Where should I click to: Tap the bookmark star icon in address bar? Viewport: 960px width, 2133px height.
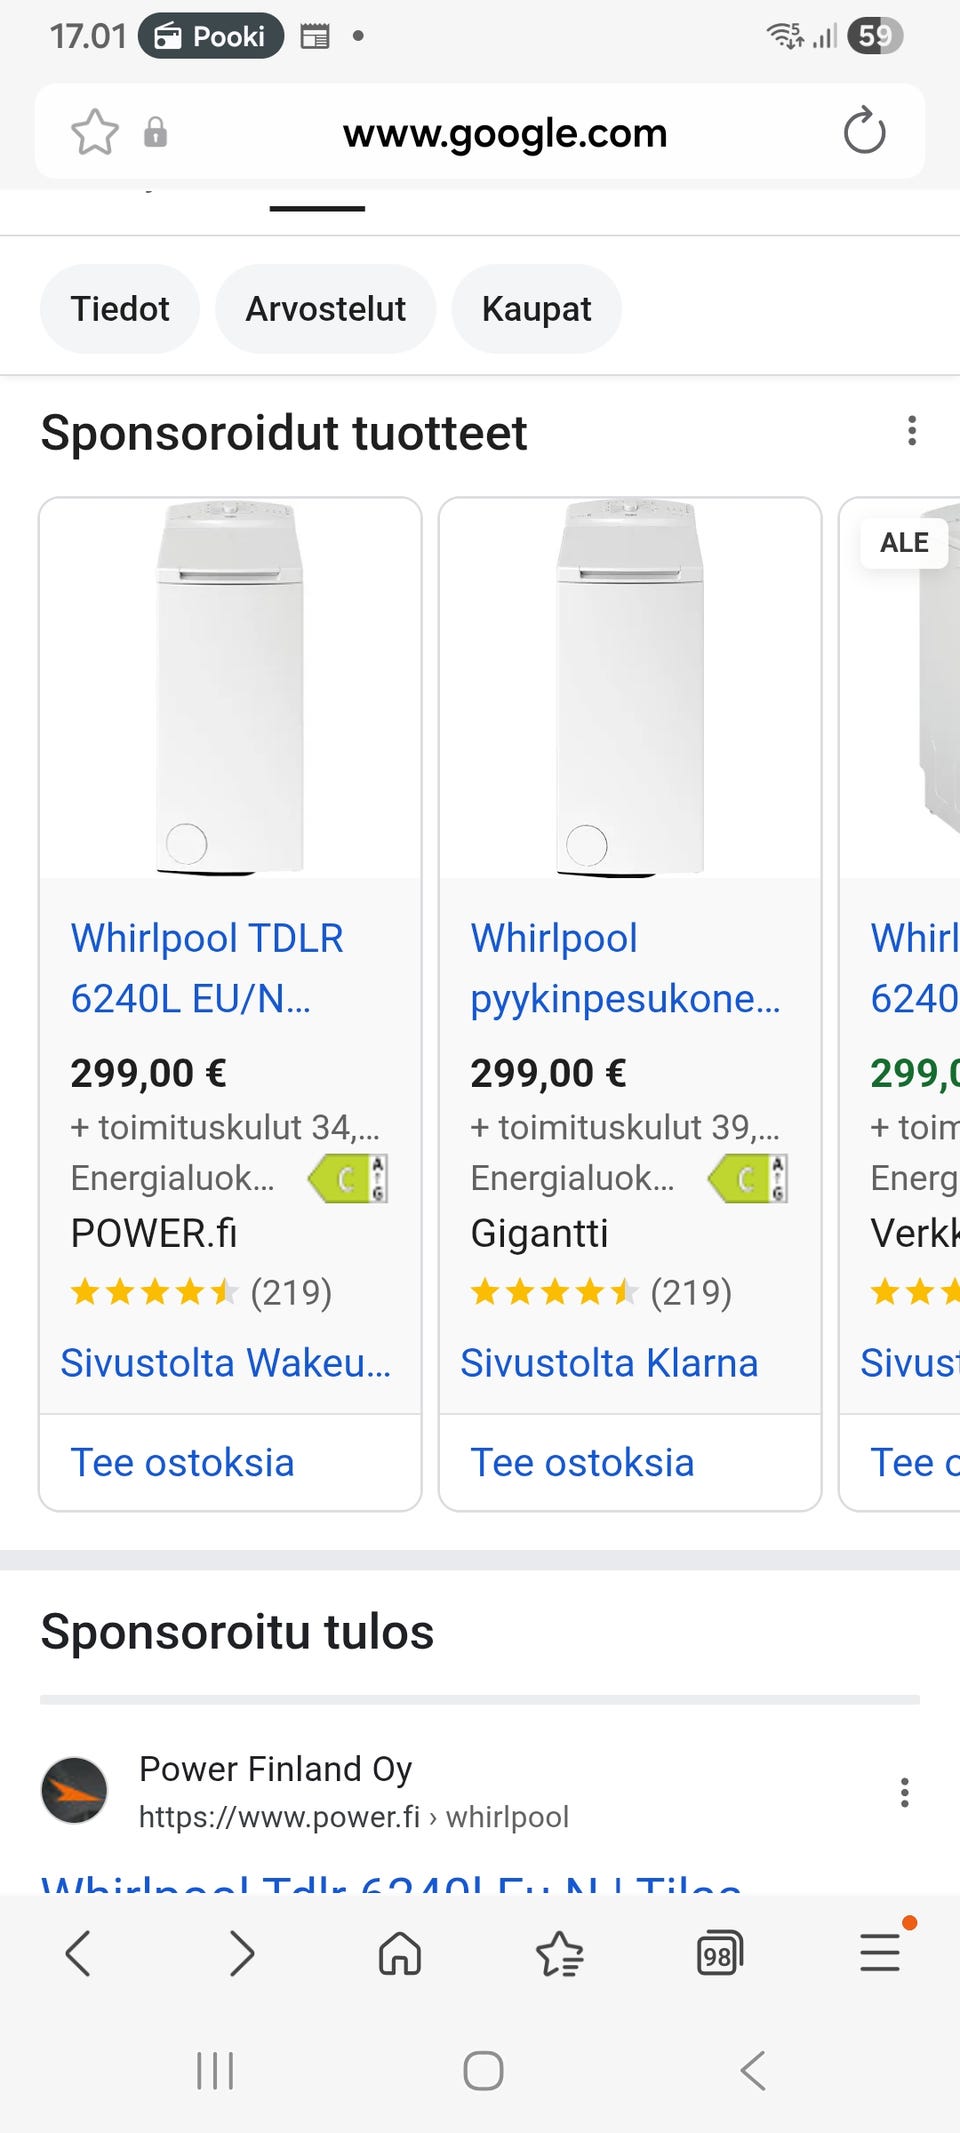click(x=95, y=132)
